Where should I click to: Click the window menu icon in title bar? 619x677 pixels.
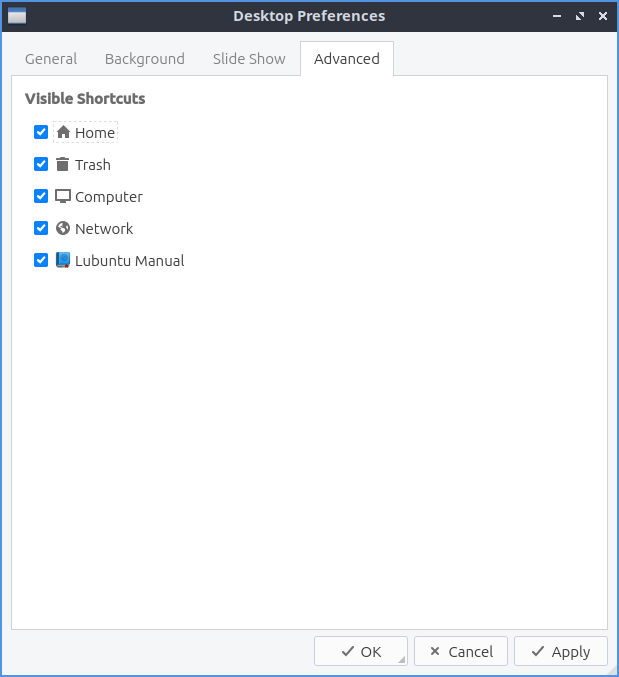pyautogui.click(x=16, y=16)
